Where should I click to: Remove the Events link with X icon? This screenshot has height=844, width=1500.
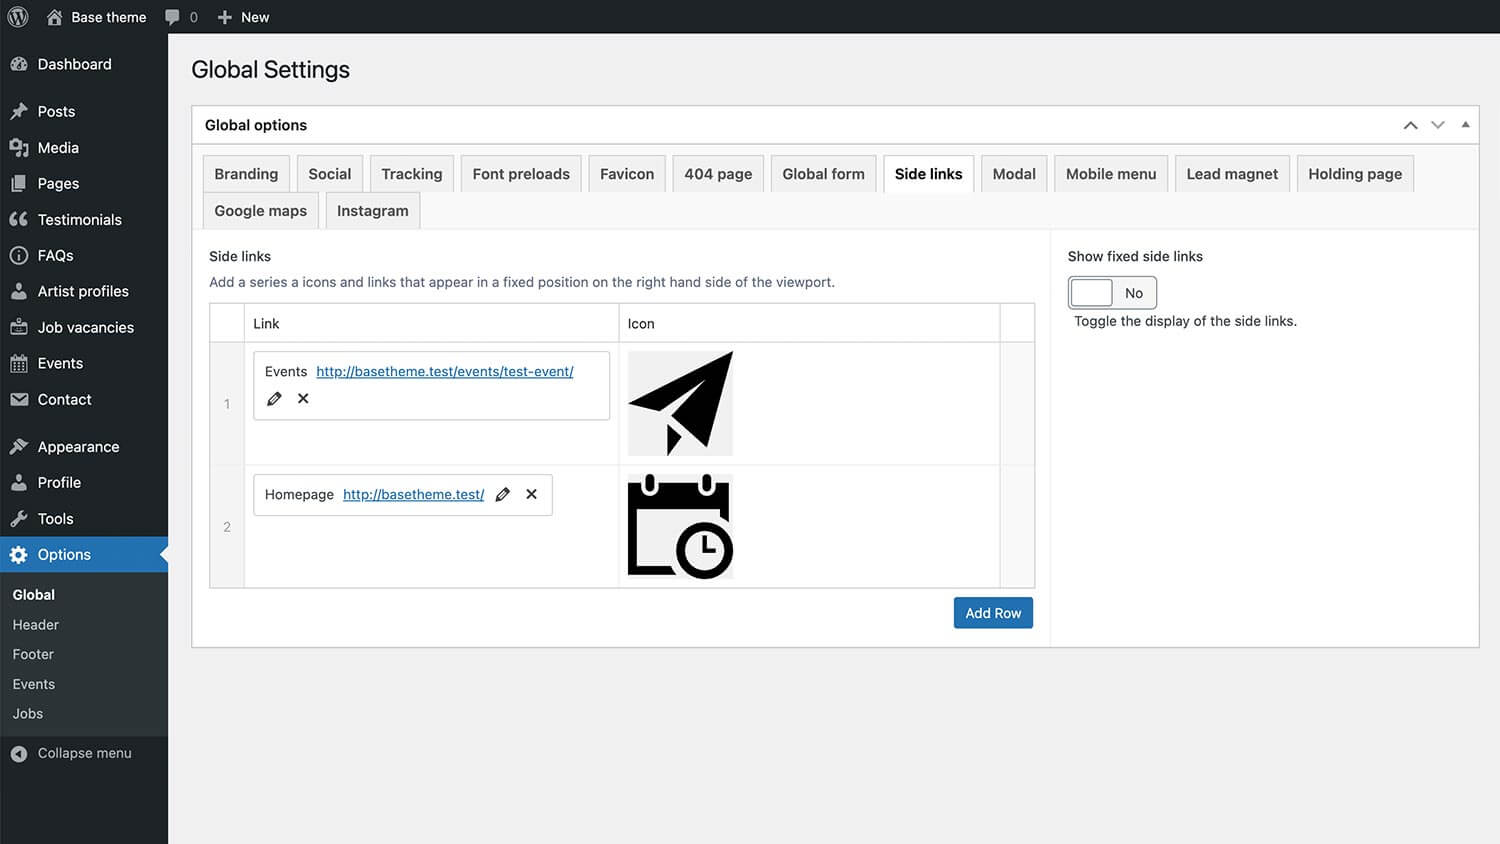pos(303,399)
